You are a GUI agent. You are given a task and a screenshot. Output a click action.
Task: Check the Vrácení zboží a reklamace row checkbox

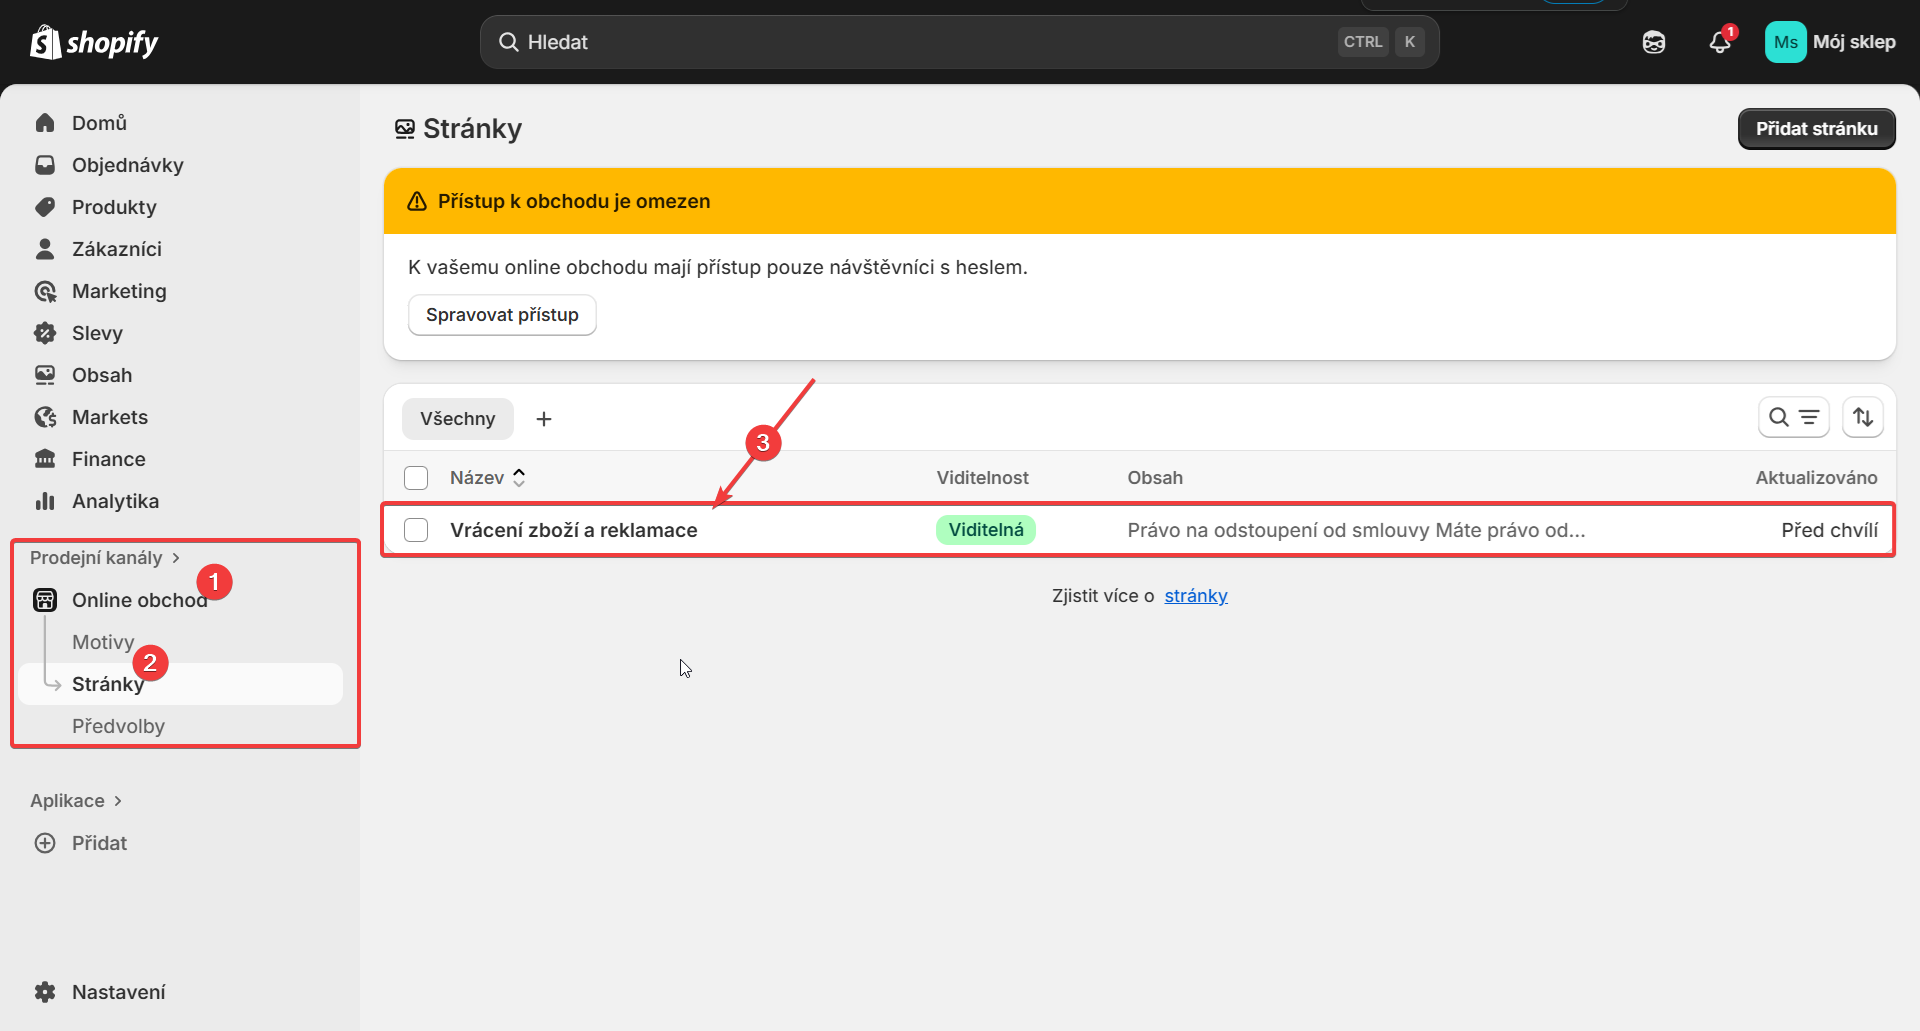pos(415,530)
